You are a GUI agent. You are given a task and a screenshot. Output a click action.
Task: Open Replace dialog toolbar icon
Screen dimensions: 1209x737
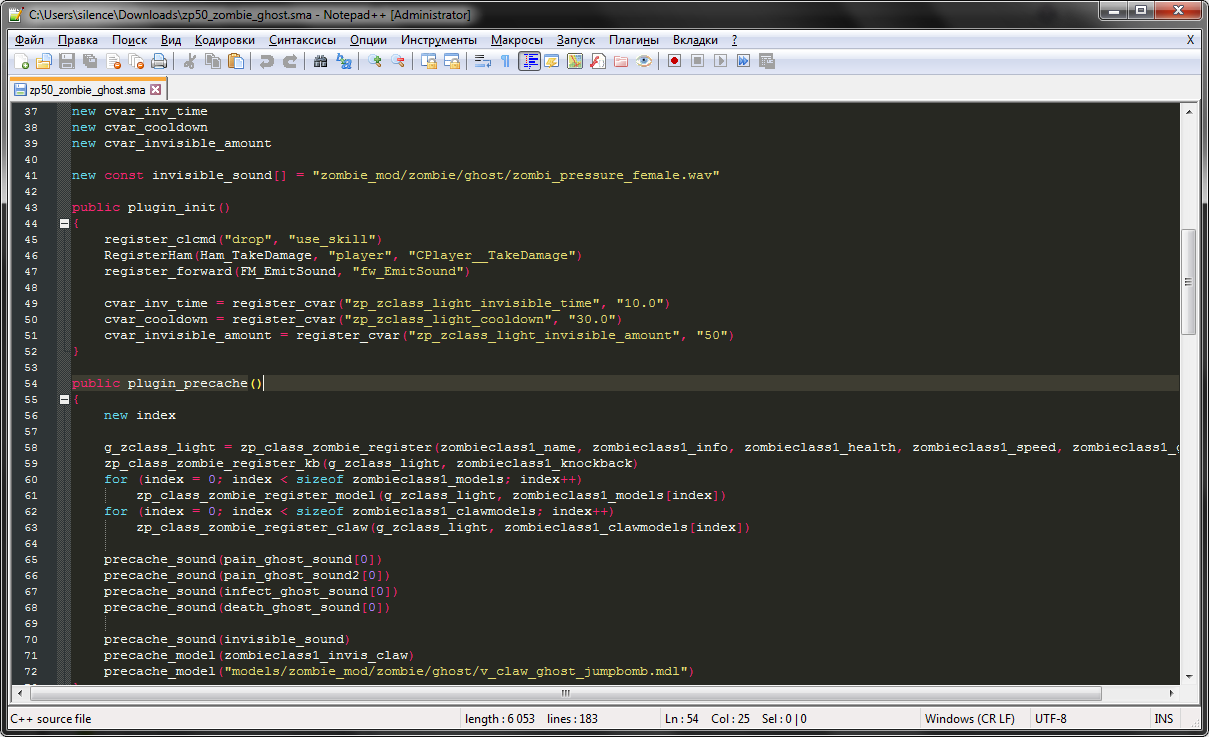coord(344,61)
